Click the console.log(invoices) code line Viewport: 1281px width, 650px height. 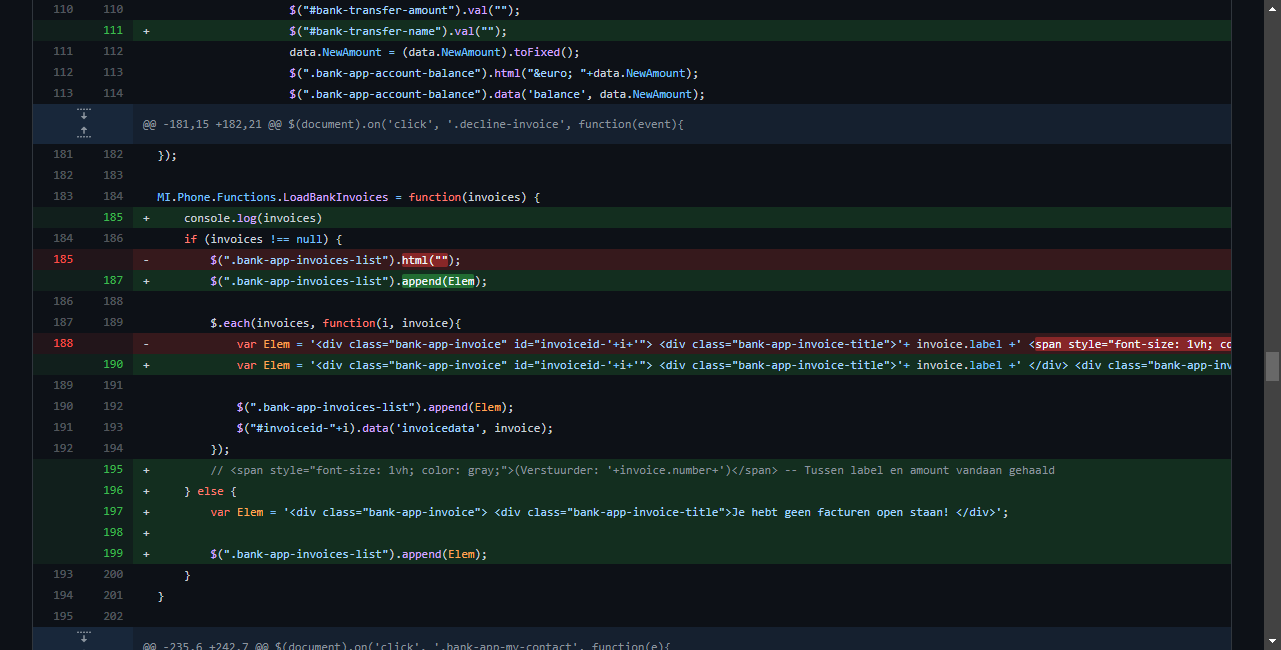(253, 218)
